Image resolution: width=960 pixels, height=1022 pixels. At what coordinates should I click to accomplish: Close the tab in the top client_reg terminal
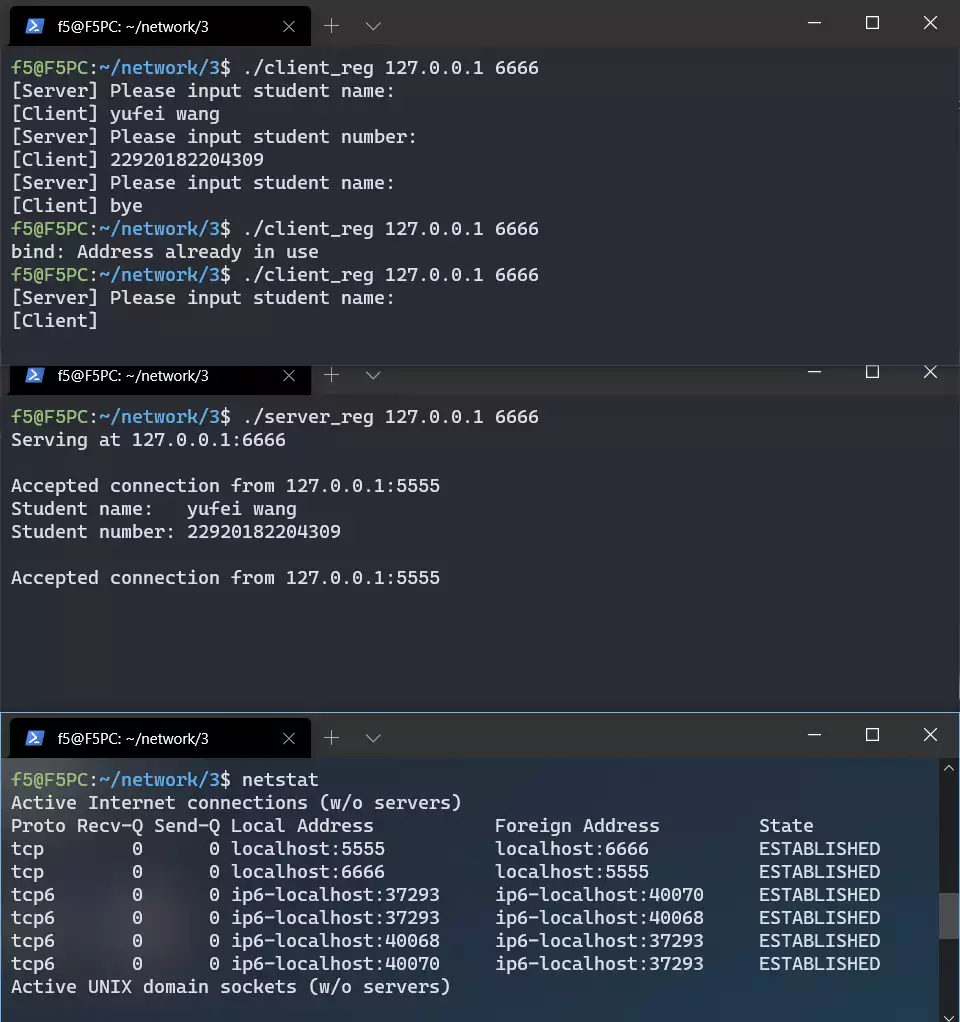[x=289, y=26]
